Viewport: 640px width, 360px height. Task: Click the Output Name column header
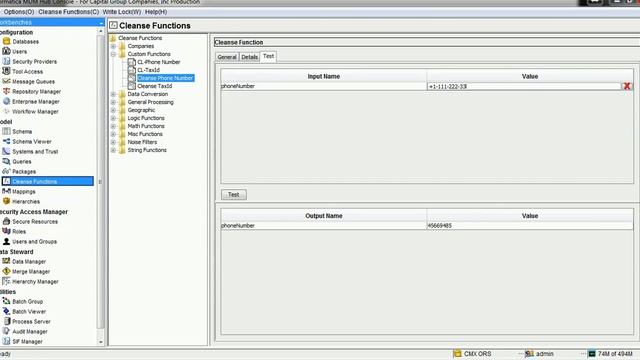click(324, 216)
